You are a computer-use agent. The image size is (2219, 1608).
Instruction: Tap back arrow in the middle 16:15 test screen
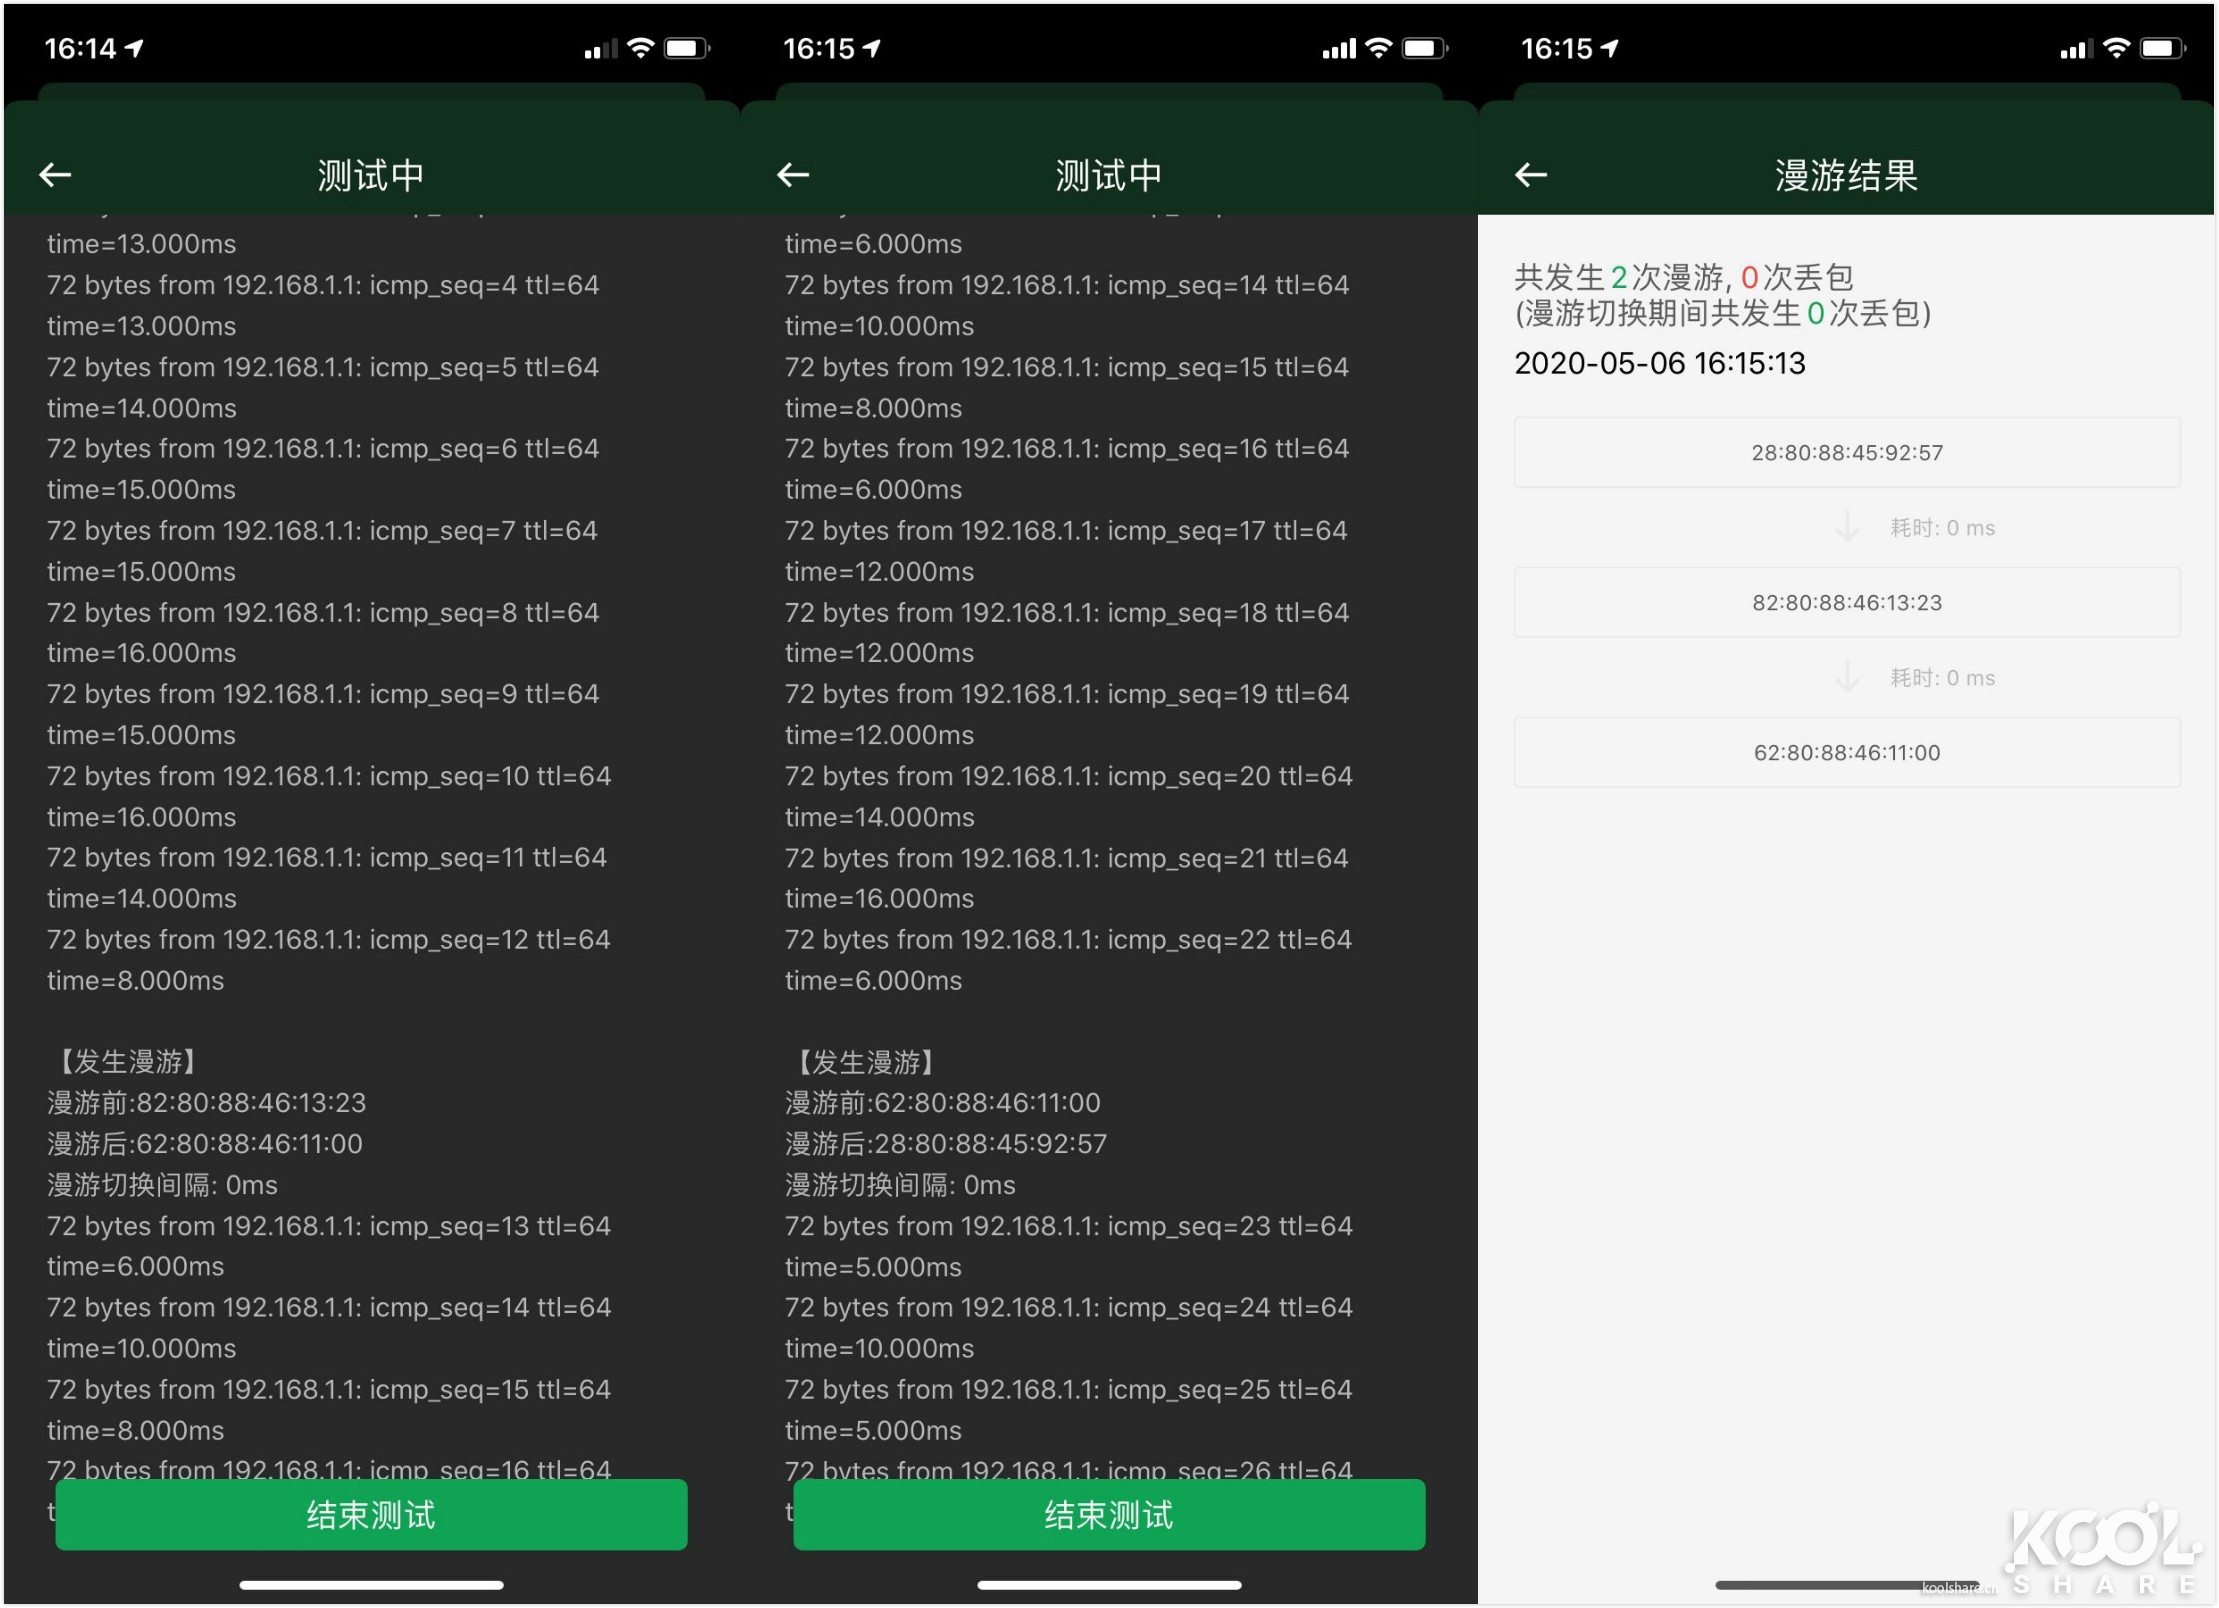point(793,175)
